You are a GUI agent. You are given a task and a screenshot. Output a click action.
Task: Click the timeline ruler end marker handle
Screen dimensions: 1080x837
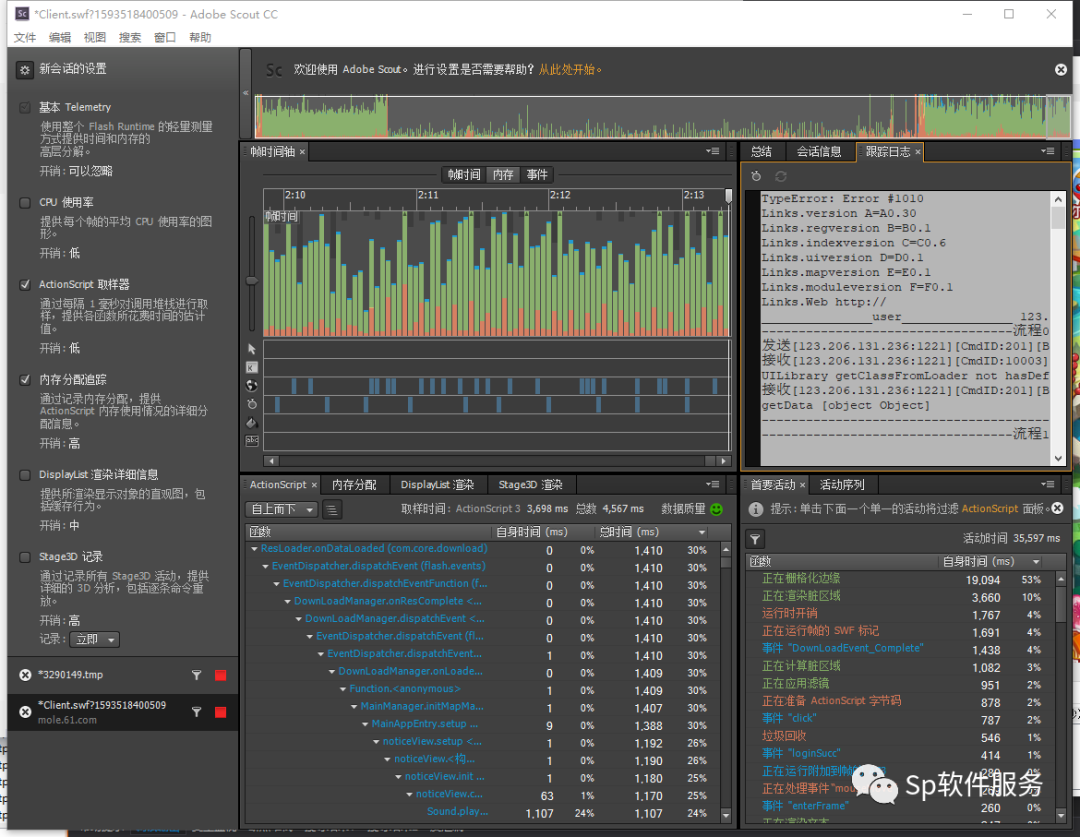[728, 196]
